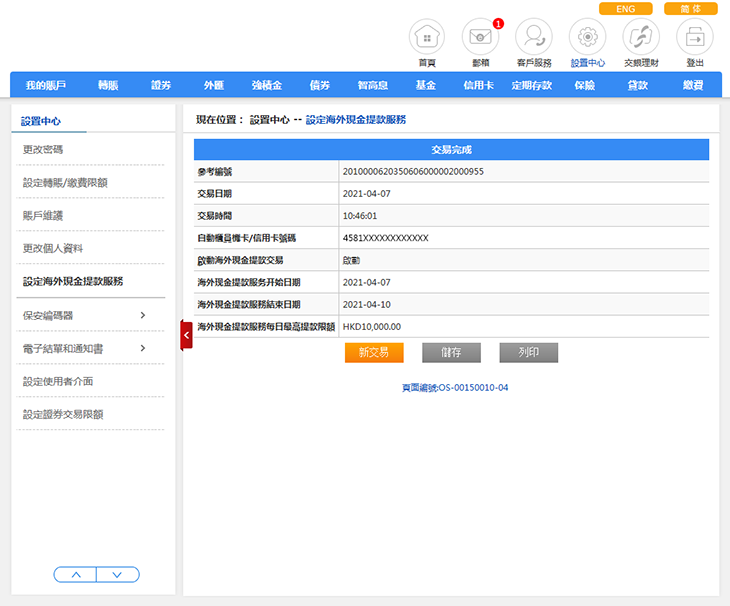Switch to 簡体 simplified Chinese
The image size is (730, 606).
click(x=690, y=9)
